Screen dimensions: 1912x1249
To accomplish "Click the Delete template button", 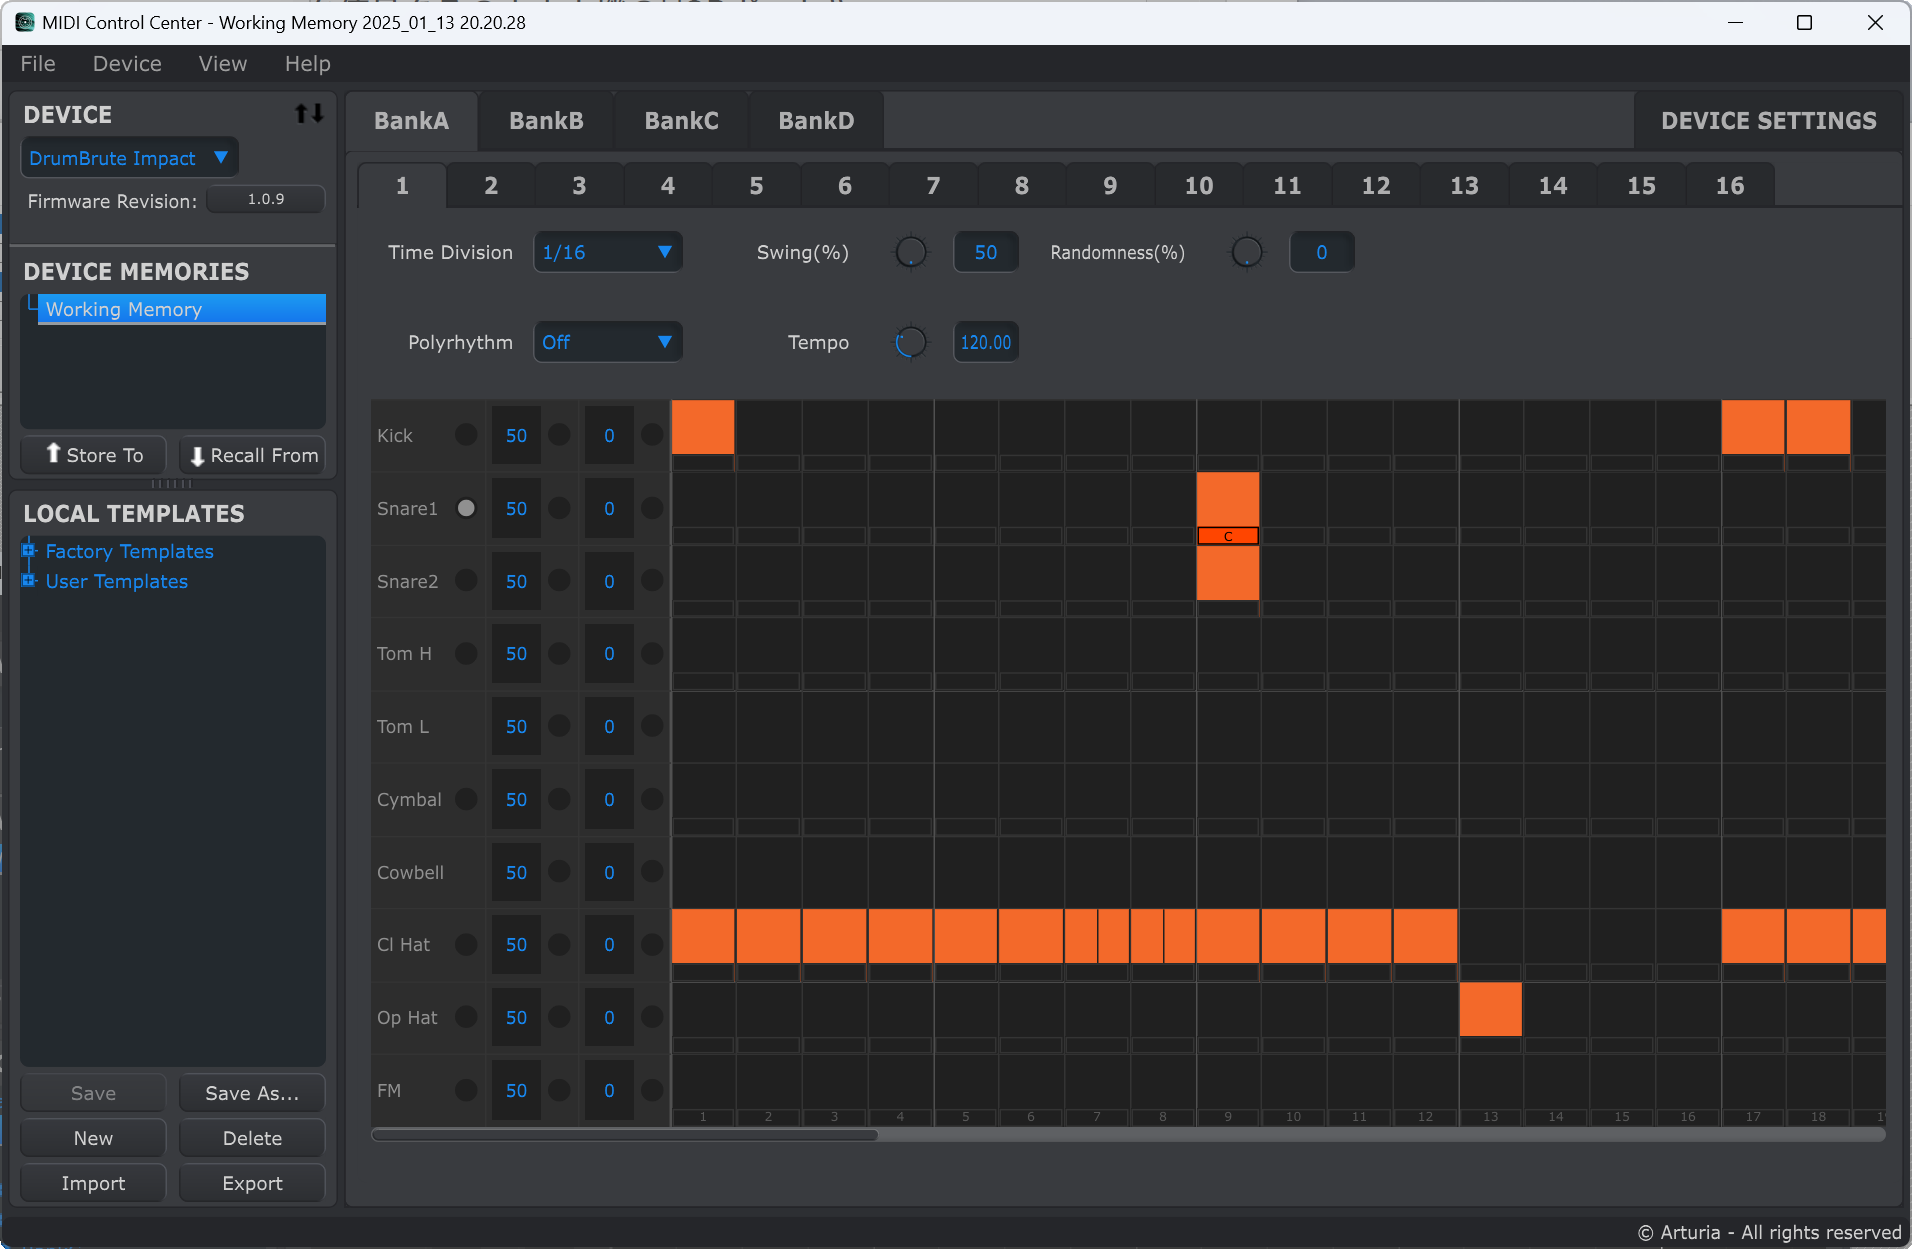I will tap(253, 1138).
